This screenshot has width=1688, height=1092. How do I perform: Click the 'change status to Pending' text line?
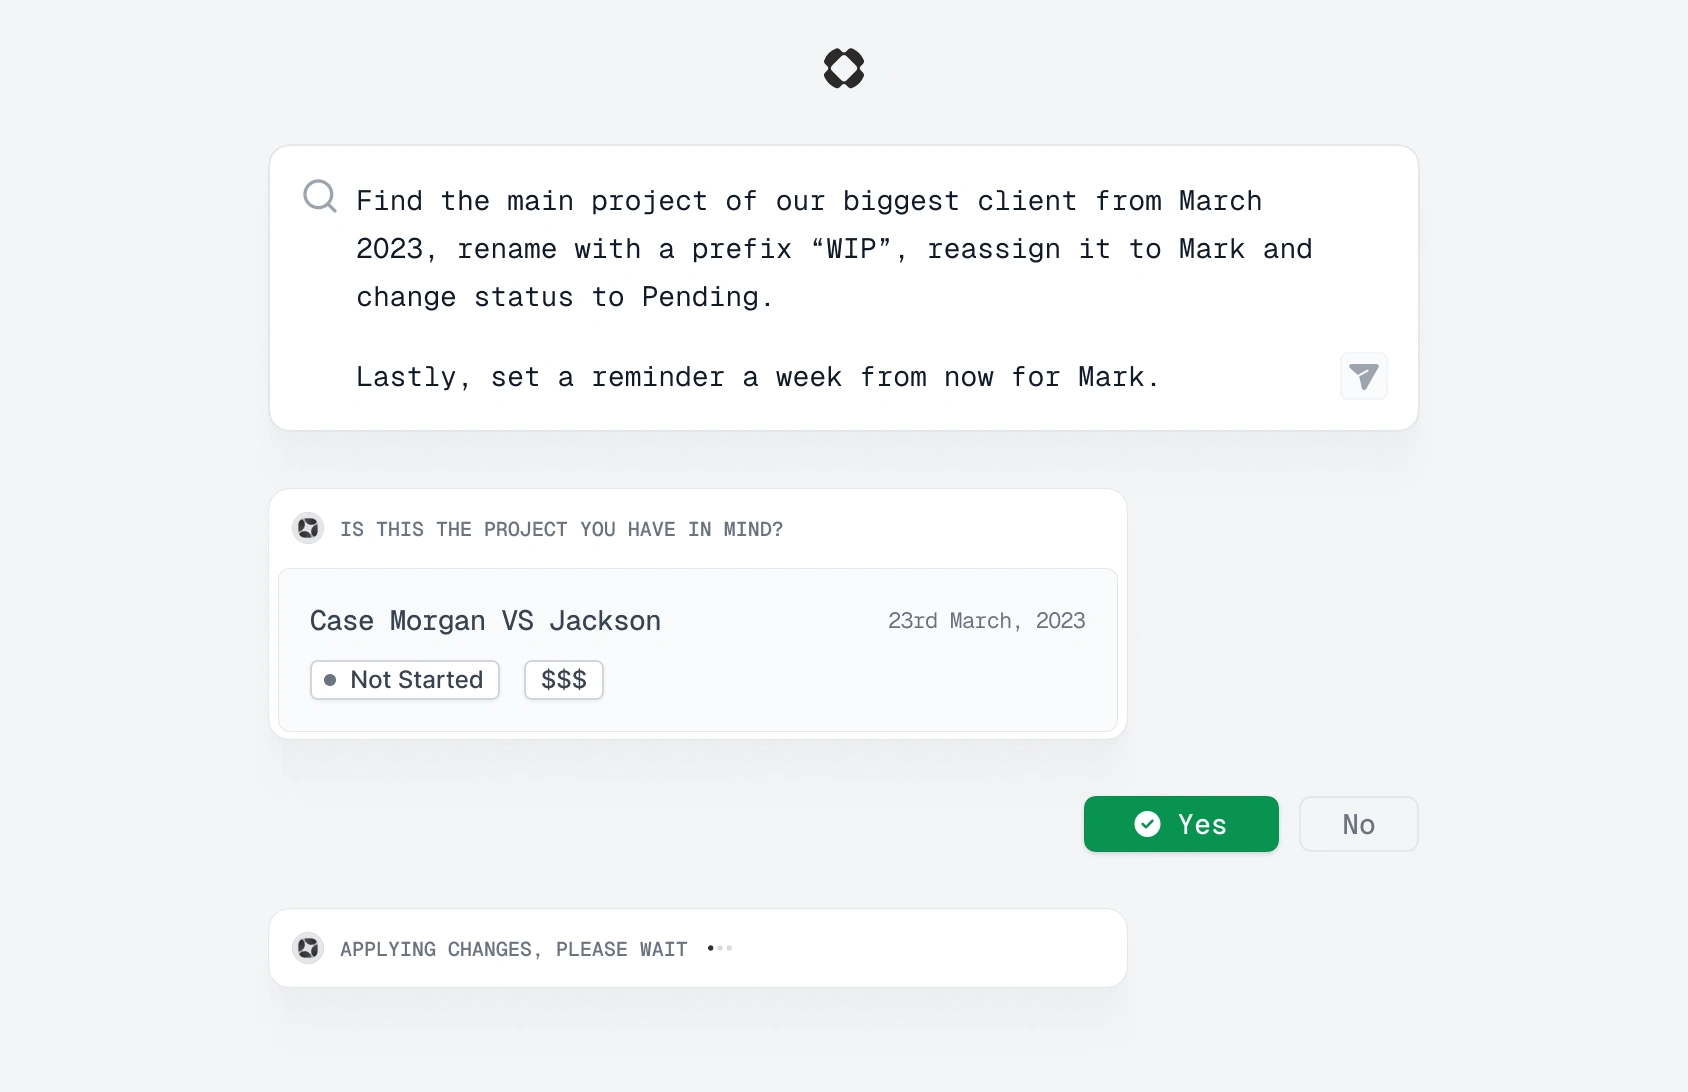click(565, 297)
